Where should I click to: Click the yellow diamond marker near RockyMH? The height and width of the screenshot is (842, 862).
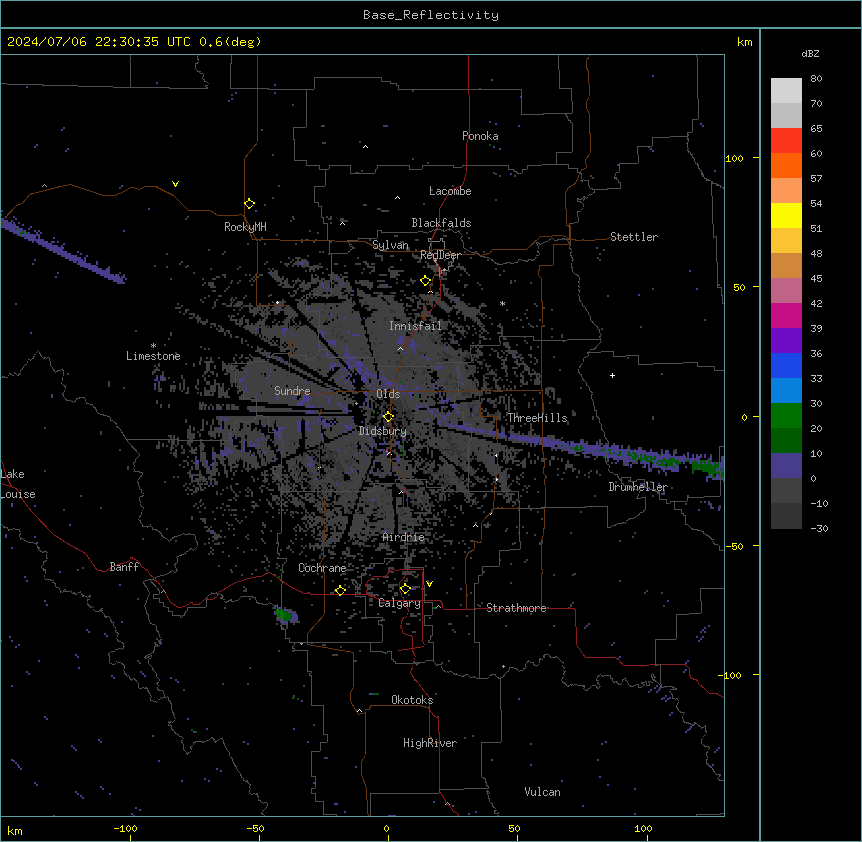tap(249, 204)
